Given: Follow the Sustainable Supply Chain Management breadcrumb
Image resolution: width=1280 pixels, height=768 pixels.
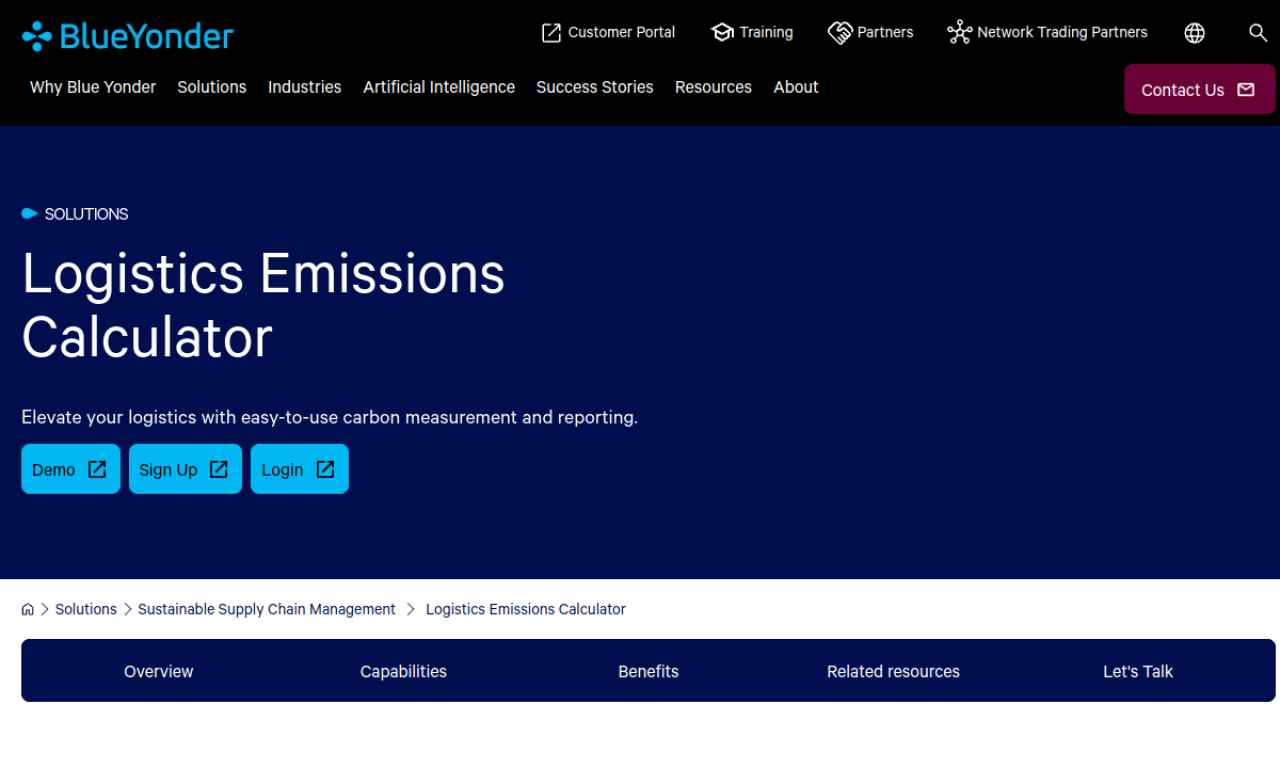Looking at the screenshot, I should click(x=267, y=609).
